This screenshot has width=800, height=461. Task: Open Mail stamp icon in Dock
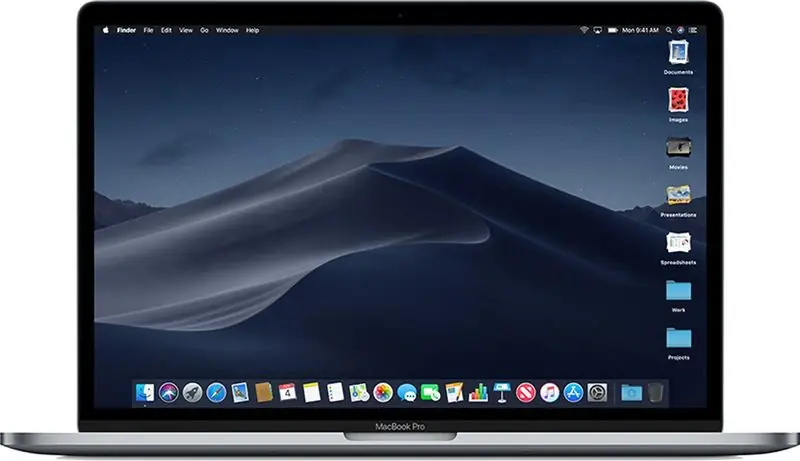(240, 393)
